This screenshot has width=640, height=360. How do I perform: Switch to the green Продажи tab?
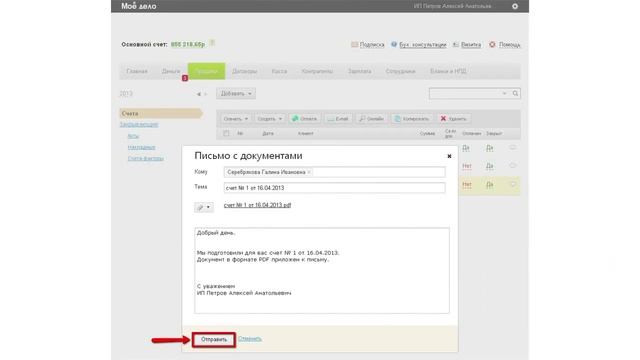tap(206, 71)
